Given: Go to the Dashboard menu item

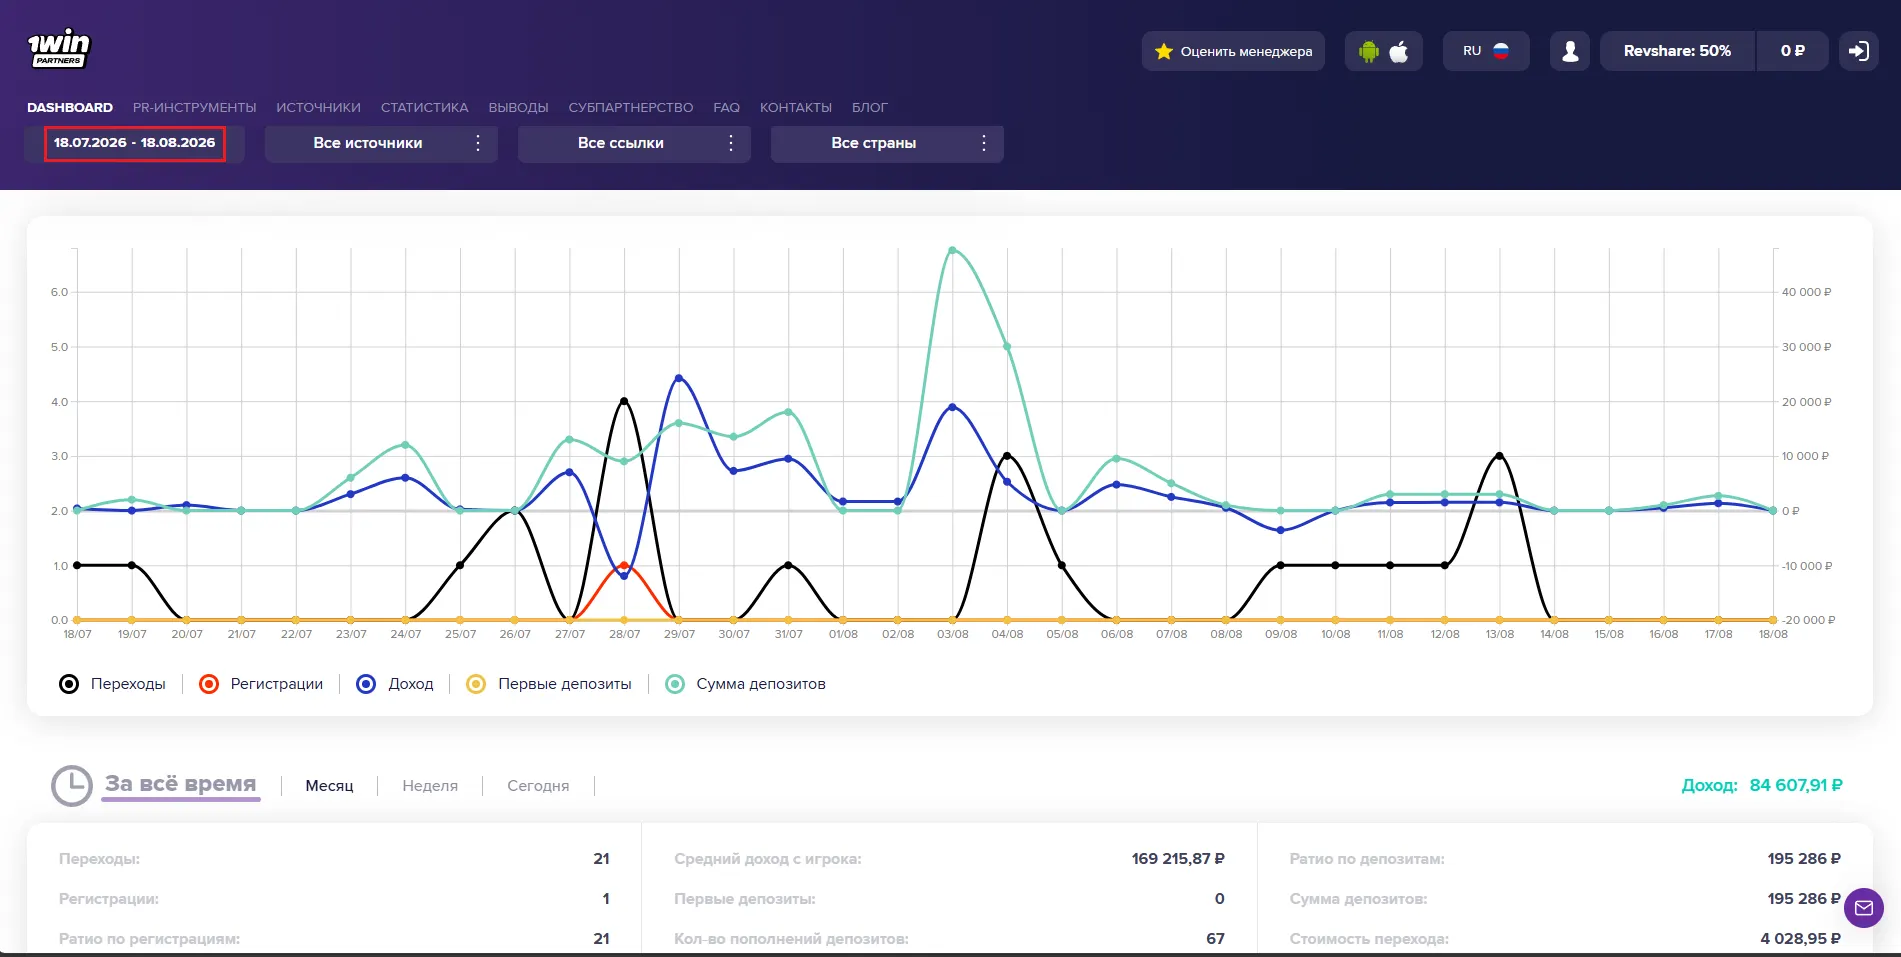Looking at the screenshot, I should [x=70, y=107].
